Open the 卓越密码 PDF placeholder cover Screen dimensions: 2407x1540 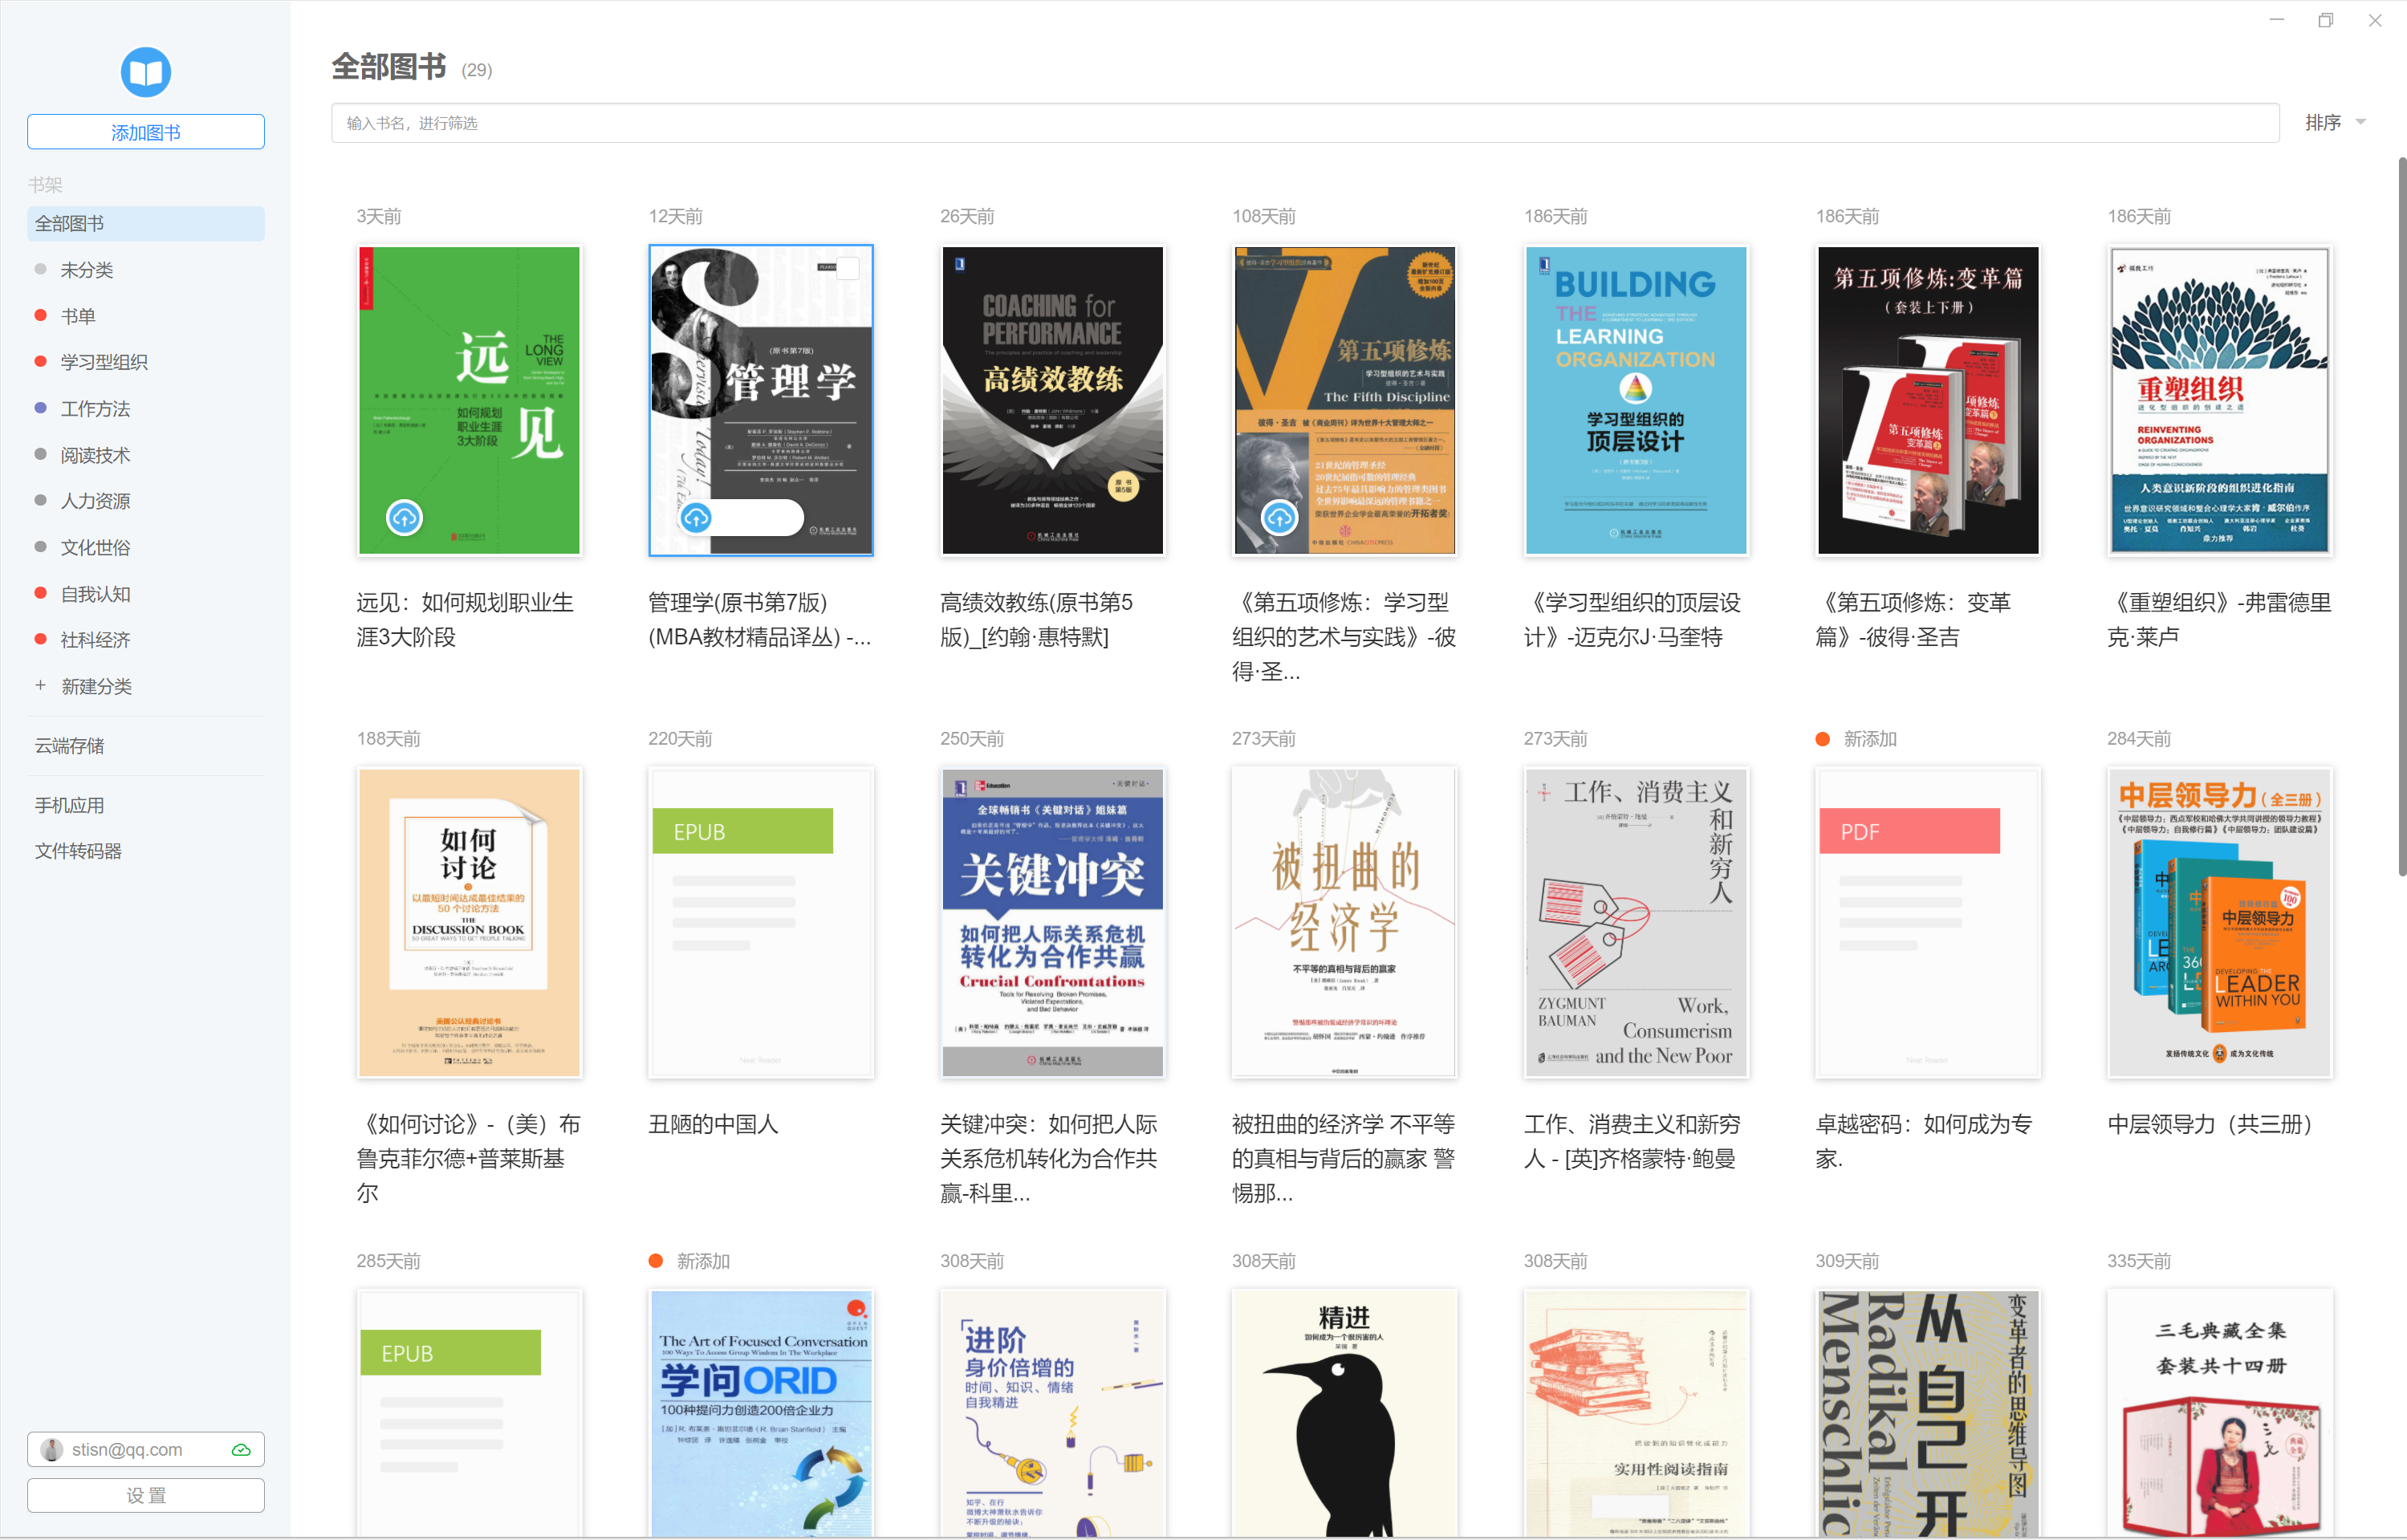click(x=1928, y=922)
